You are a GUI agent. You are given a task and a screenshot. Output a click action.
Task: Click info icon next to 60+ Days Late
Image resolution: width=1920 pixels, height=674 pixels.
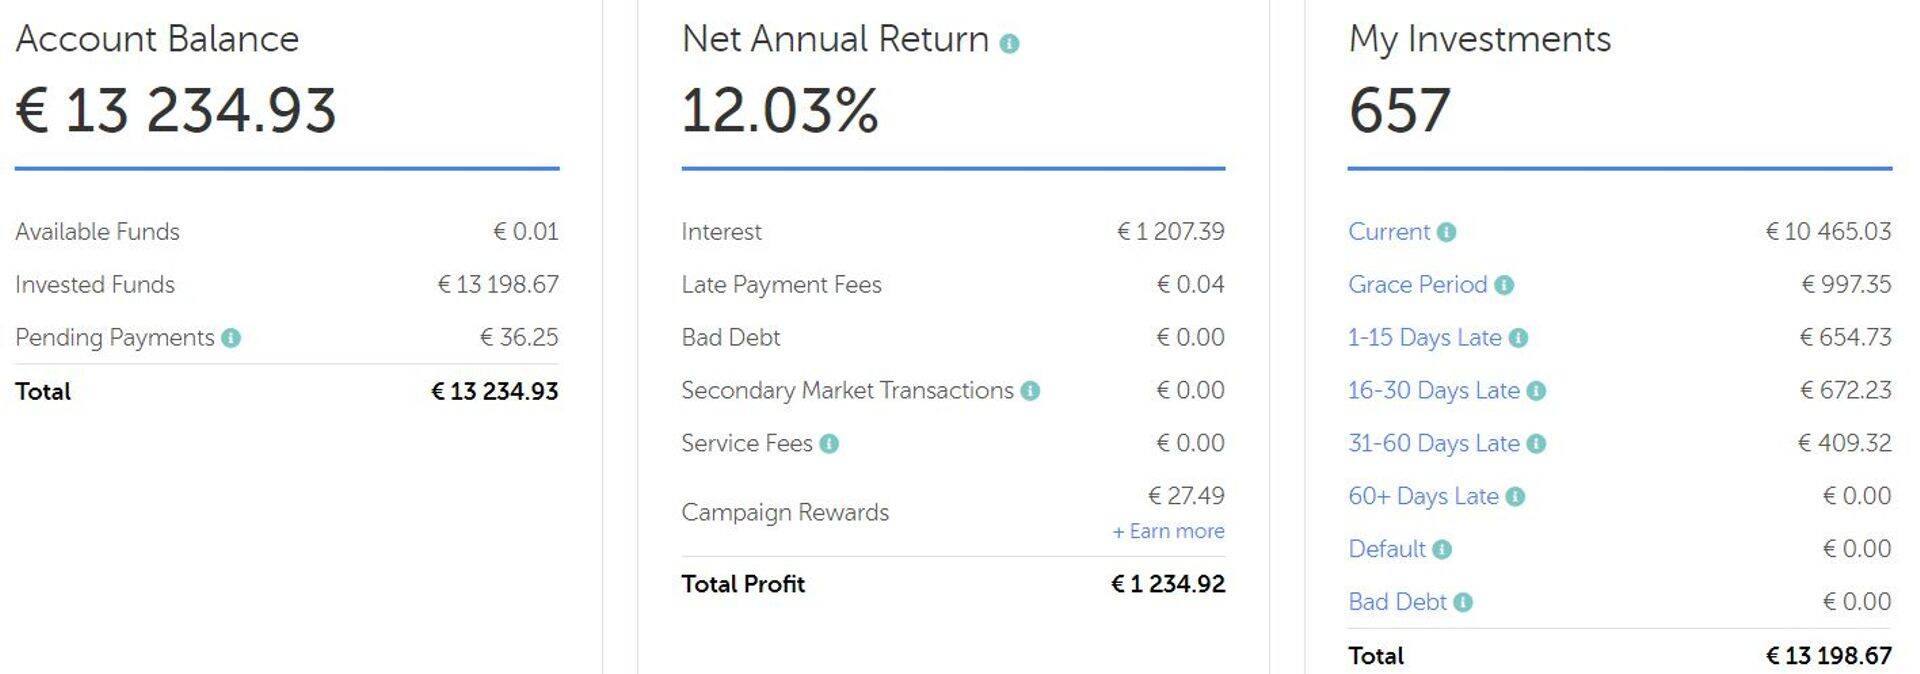point(1515,497)
